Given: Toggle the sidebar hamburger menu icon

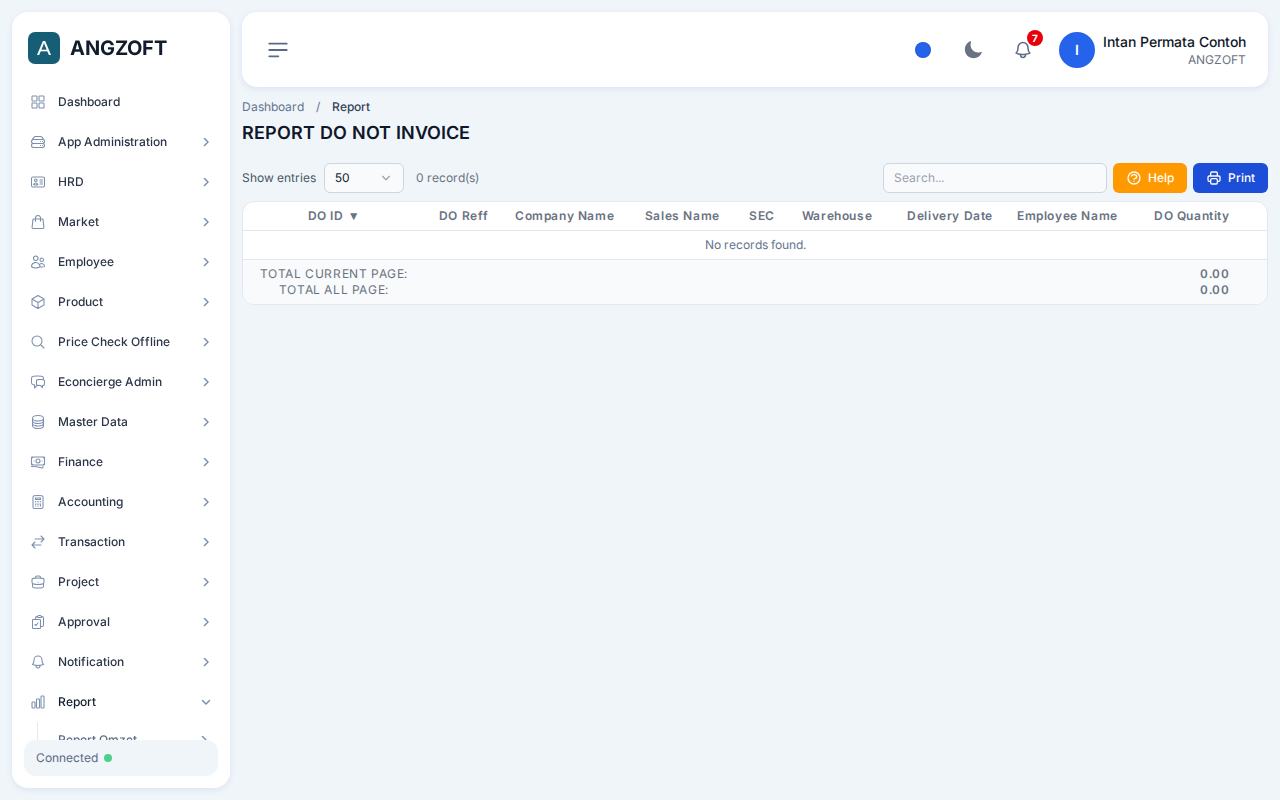Looking at the screenshot, I should (x=278, y=50).
